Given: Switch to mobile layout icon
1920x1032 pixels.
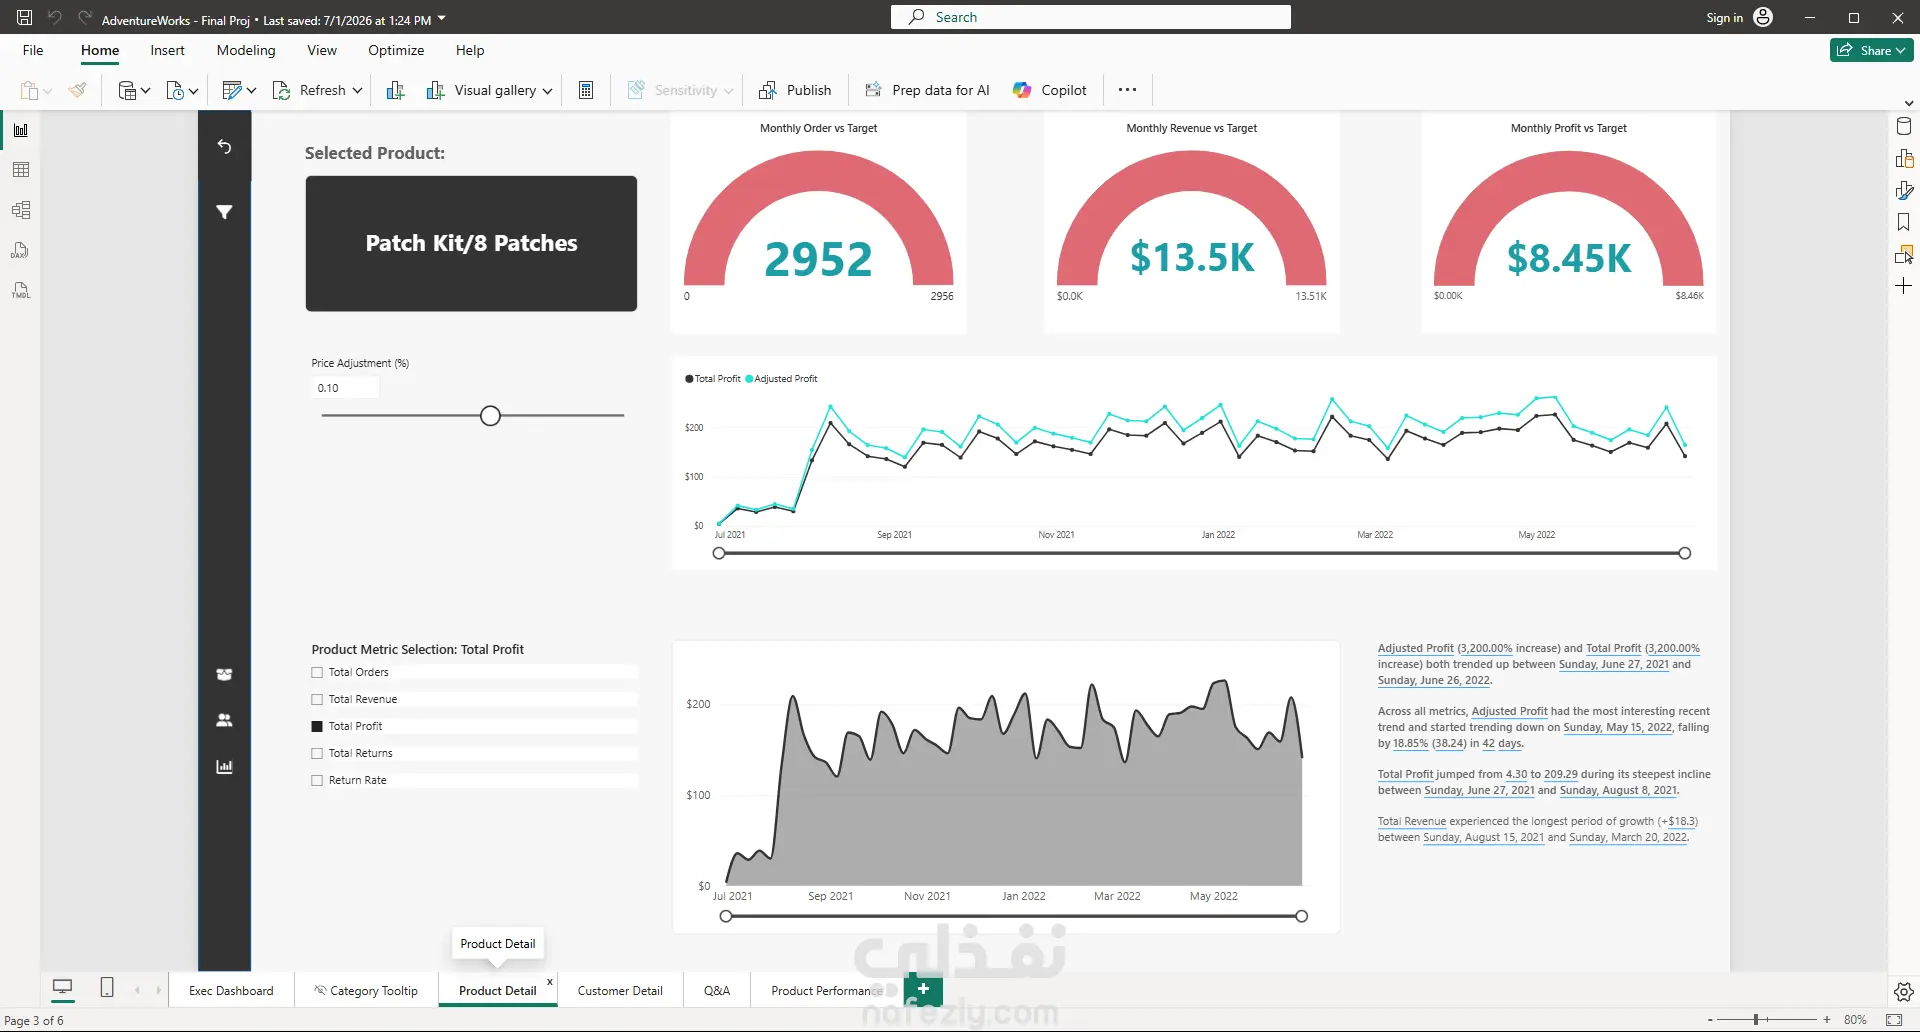Looking at the screenshot, I should pyautogui.click(x=107, y=988).
